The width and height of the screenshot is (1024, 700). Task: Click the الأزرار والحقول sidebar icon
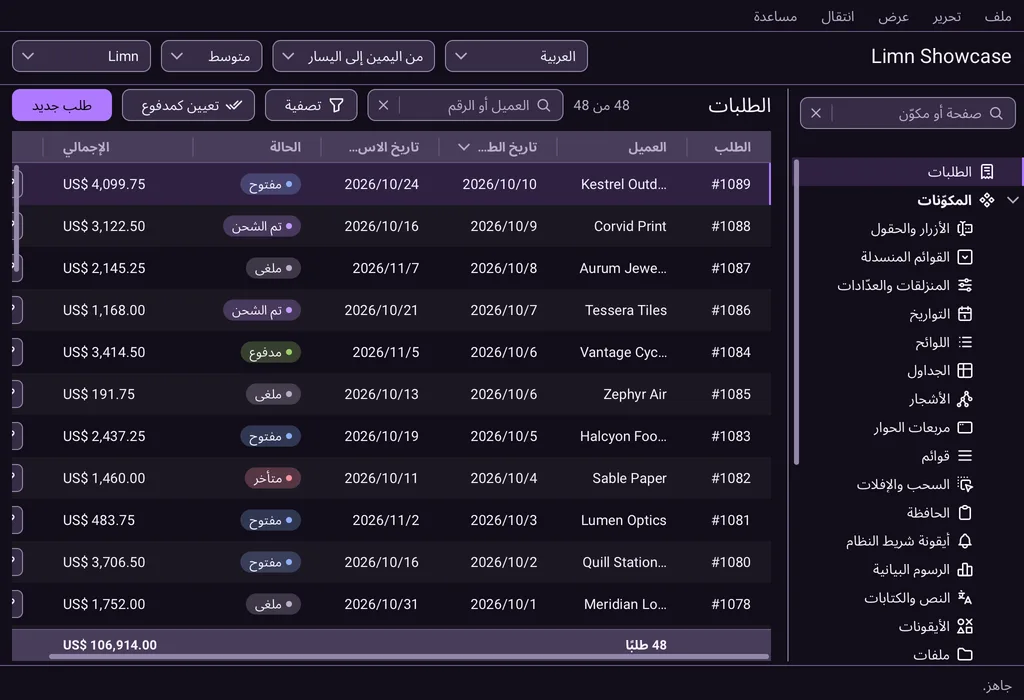965,229
